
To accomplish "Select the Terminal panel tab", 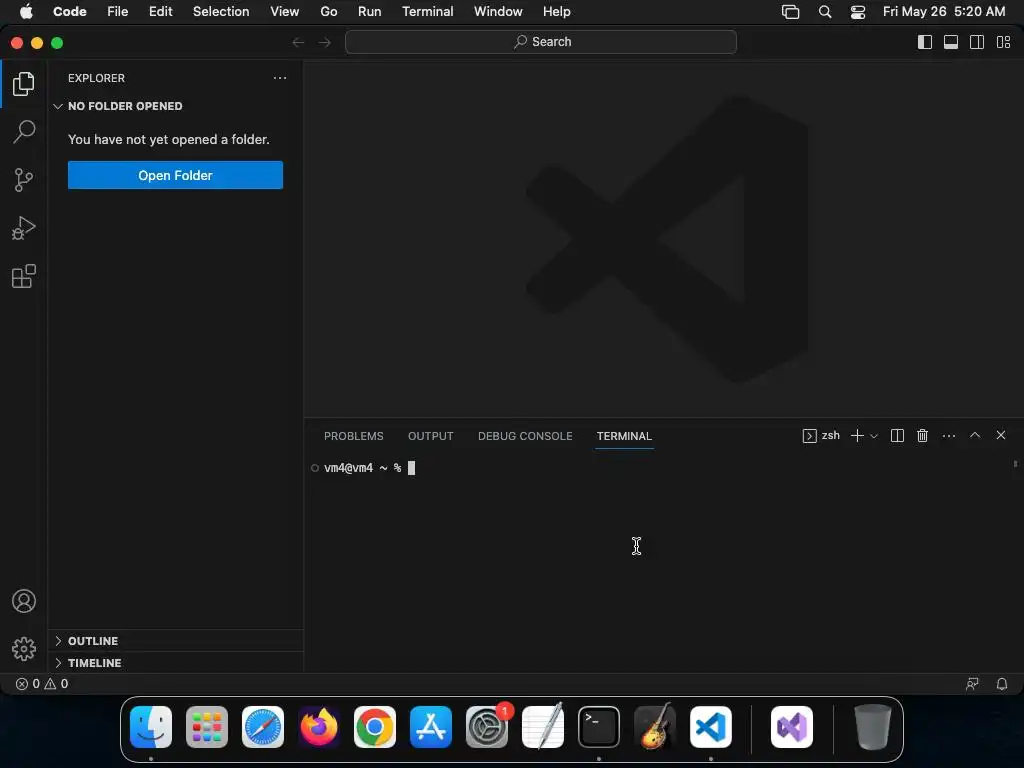I will [x=624, y=436].
